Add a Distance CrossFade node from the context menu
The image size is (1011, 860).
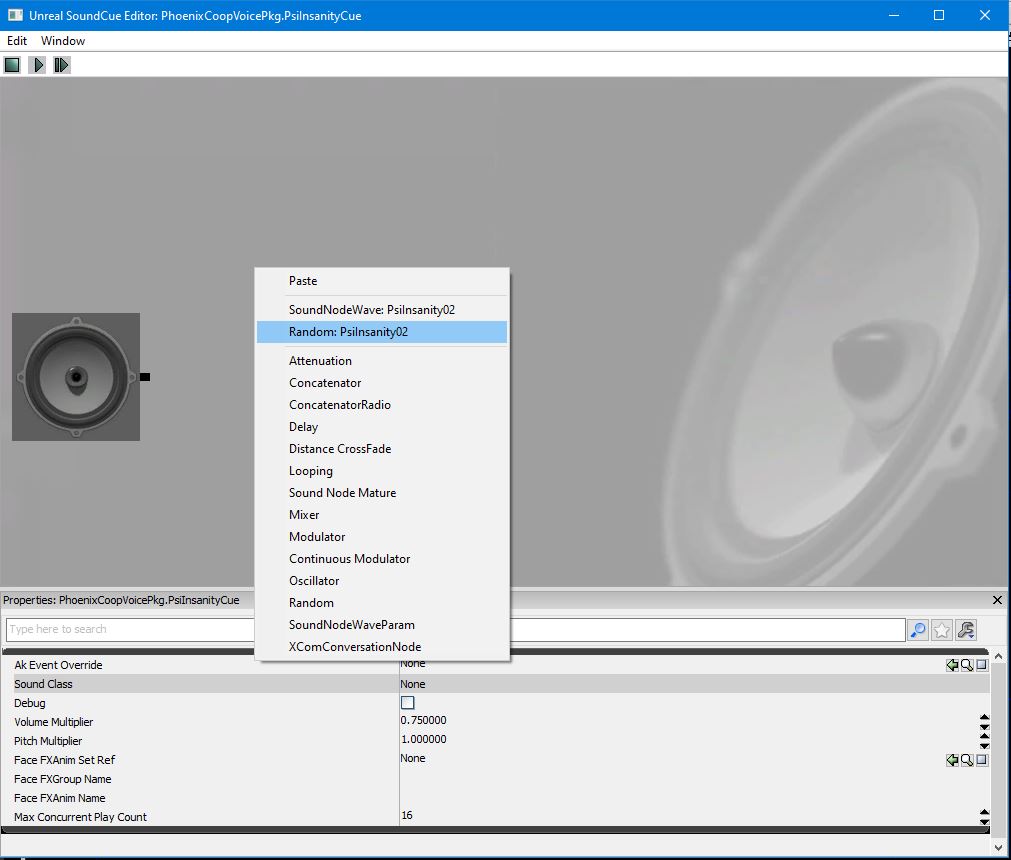point(382,449)
